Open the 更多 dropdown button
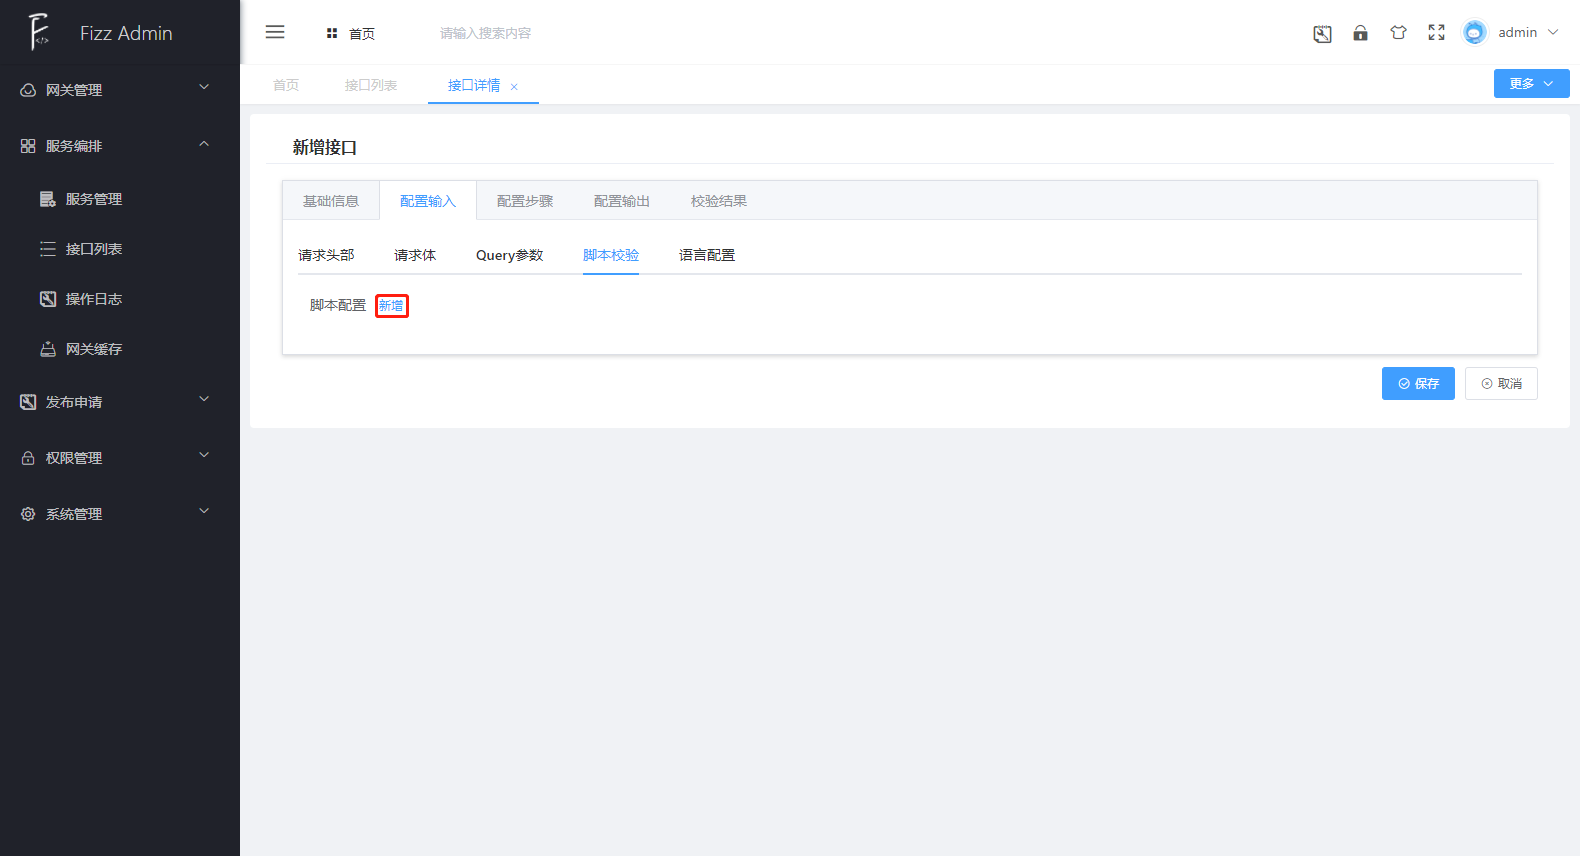The image size is (1580, 856). coord(1530,84)
